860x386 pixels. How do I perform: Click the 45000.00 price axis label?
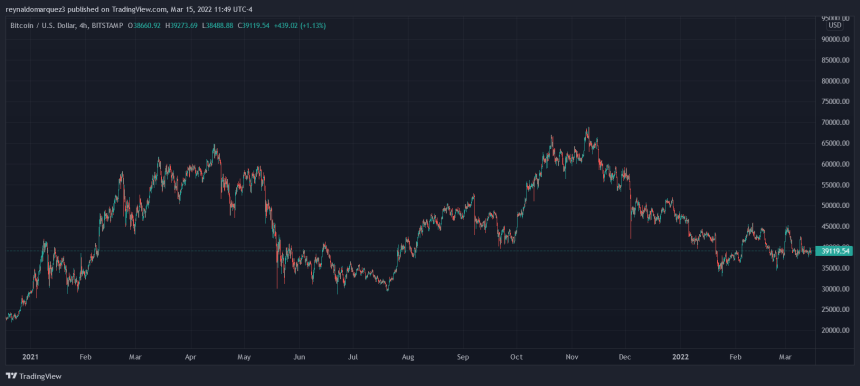pyautogui.click(x=834, y=226)
